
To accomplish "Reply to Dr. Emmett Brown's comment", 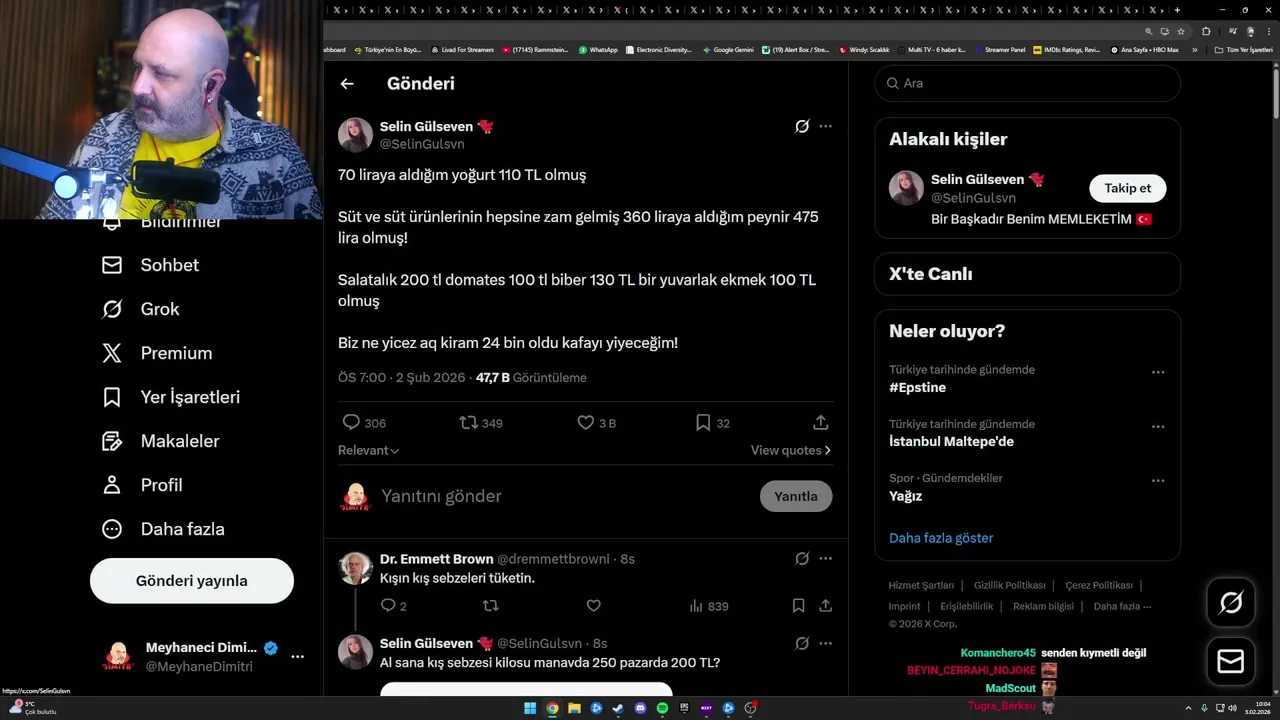I will pos(388,606).
